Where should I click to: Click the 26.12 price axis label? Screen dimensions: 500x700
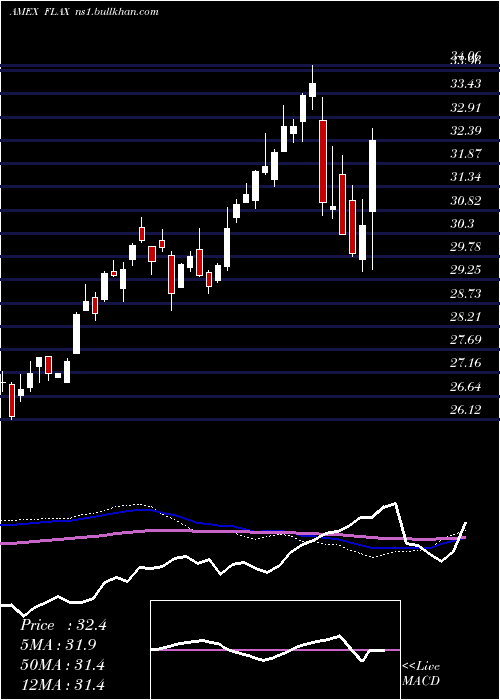click(466, 410)
